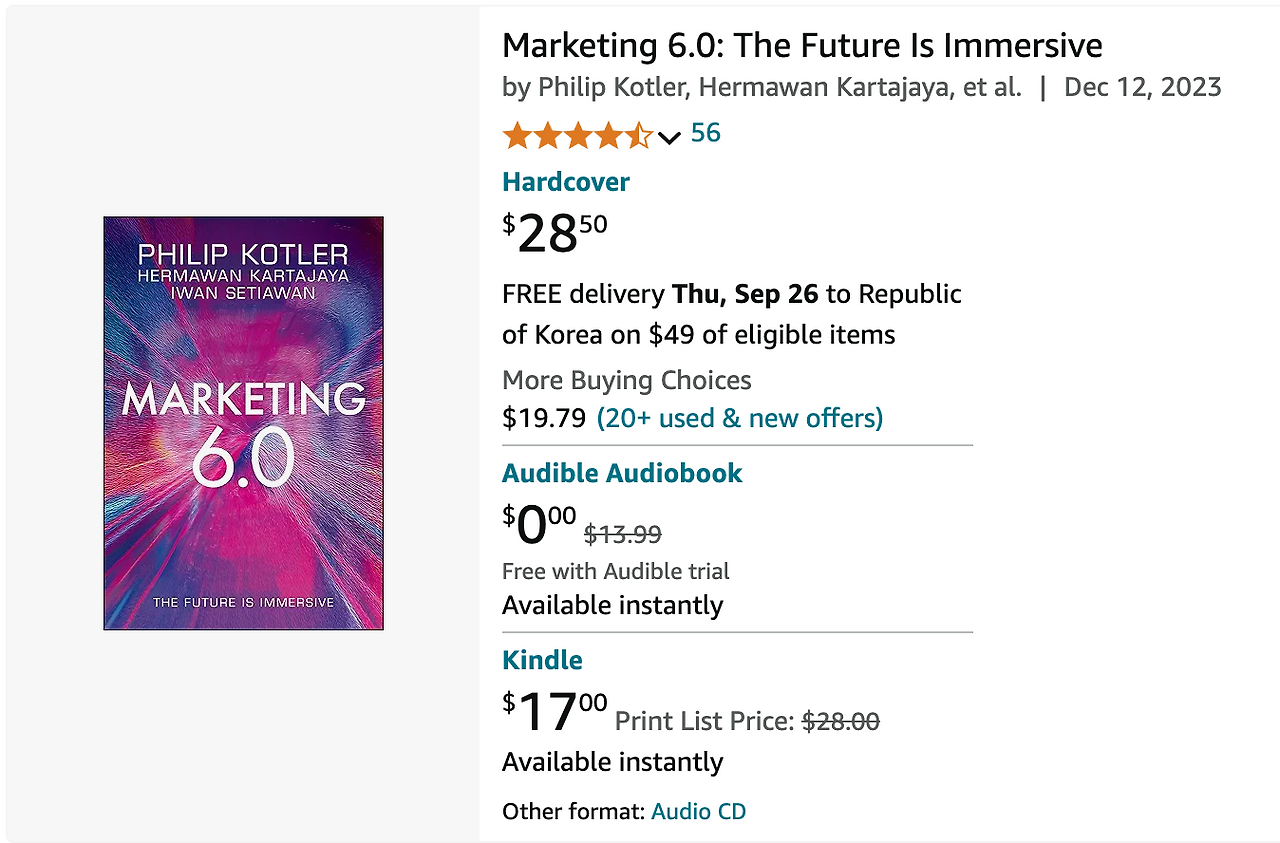Click the Dec 12, 2023 publication date
Viewport: 1280px width, 843px height.
(1142, 88)
